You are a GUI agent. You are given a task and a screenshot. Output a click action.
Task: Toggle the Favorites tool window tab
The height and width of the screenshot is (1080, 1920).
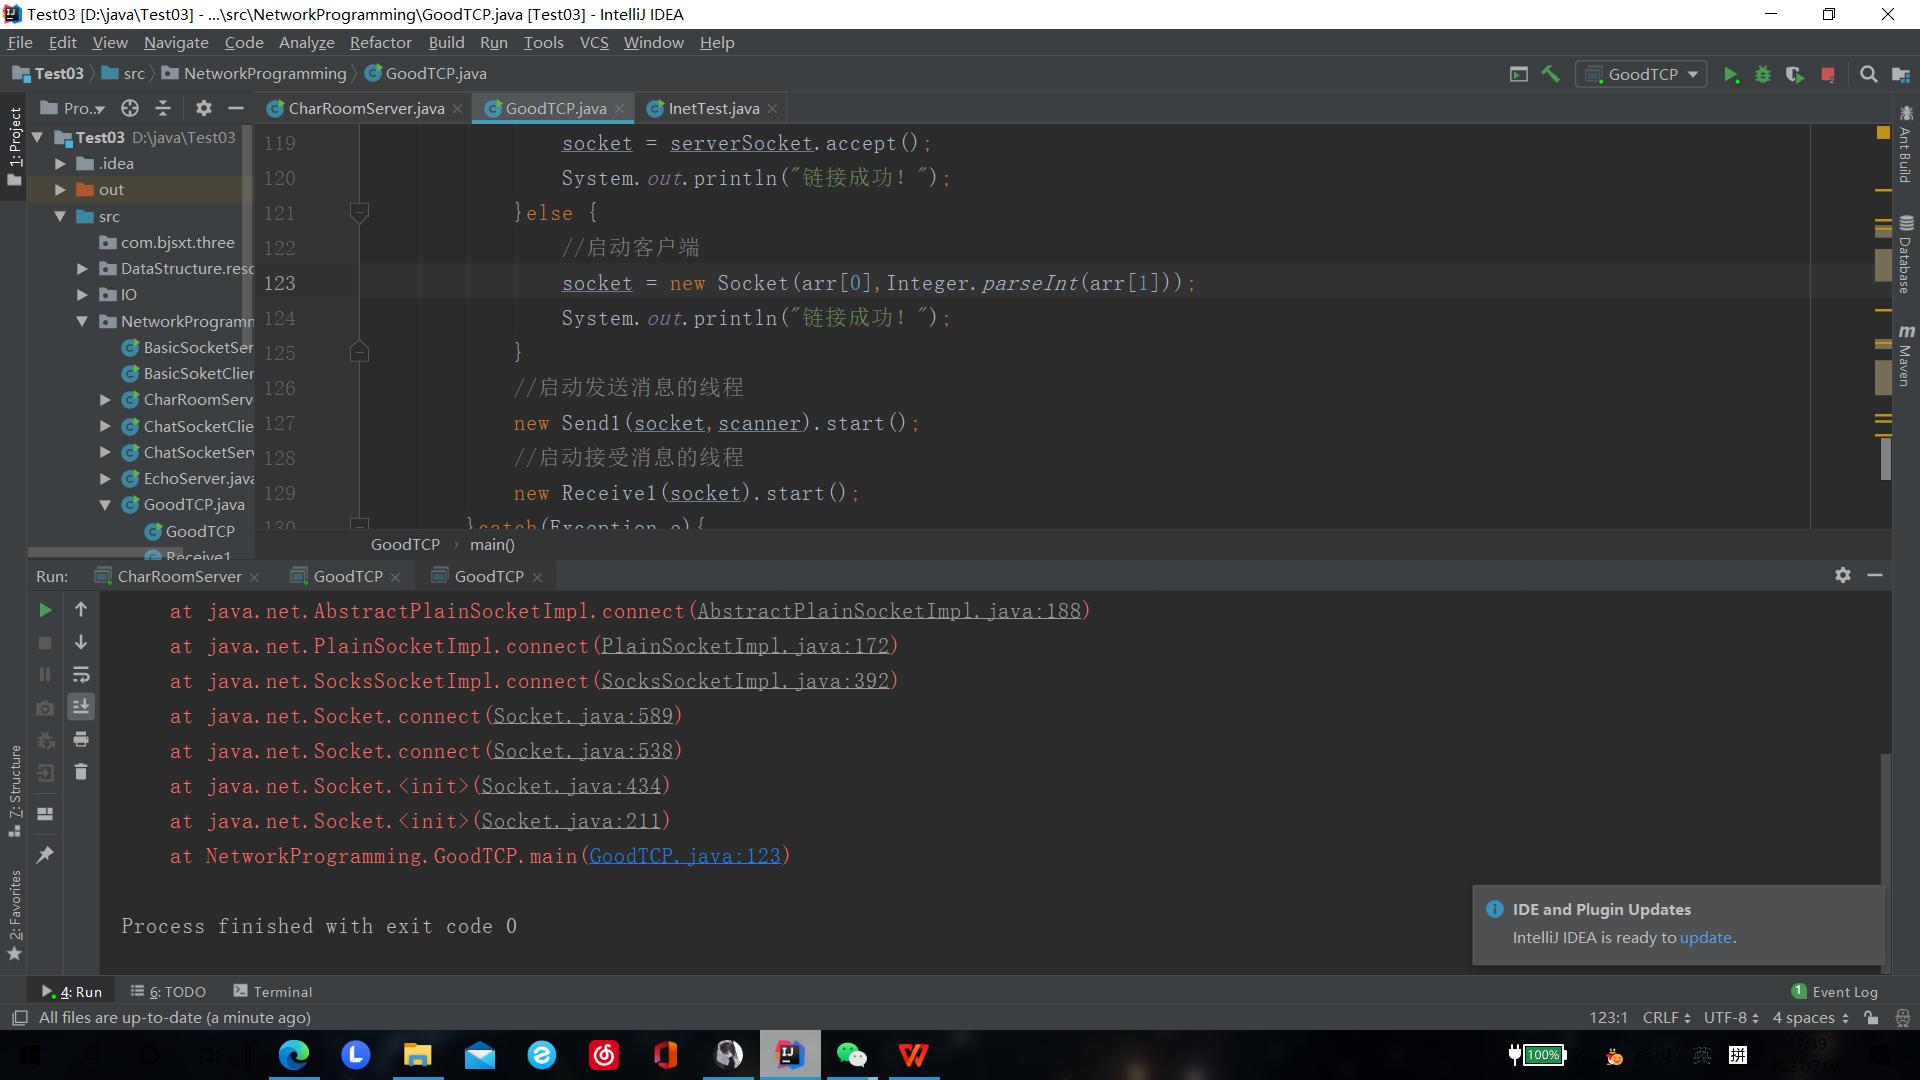(14, 915)
